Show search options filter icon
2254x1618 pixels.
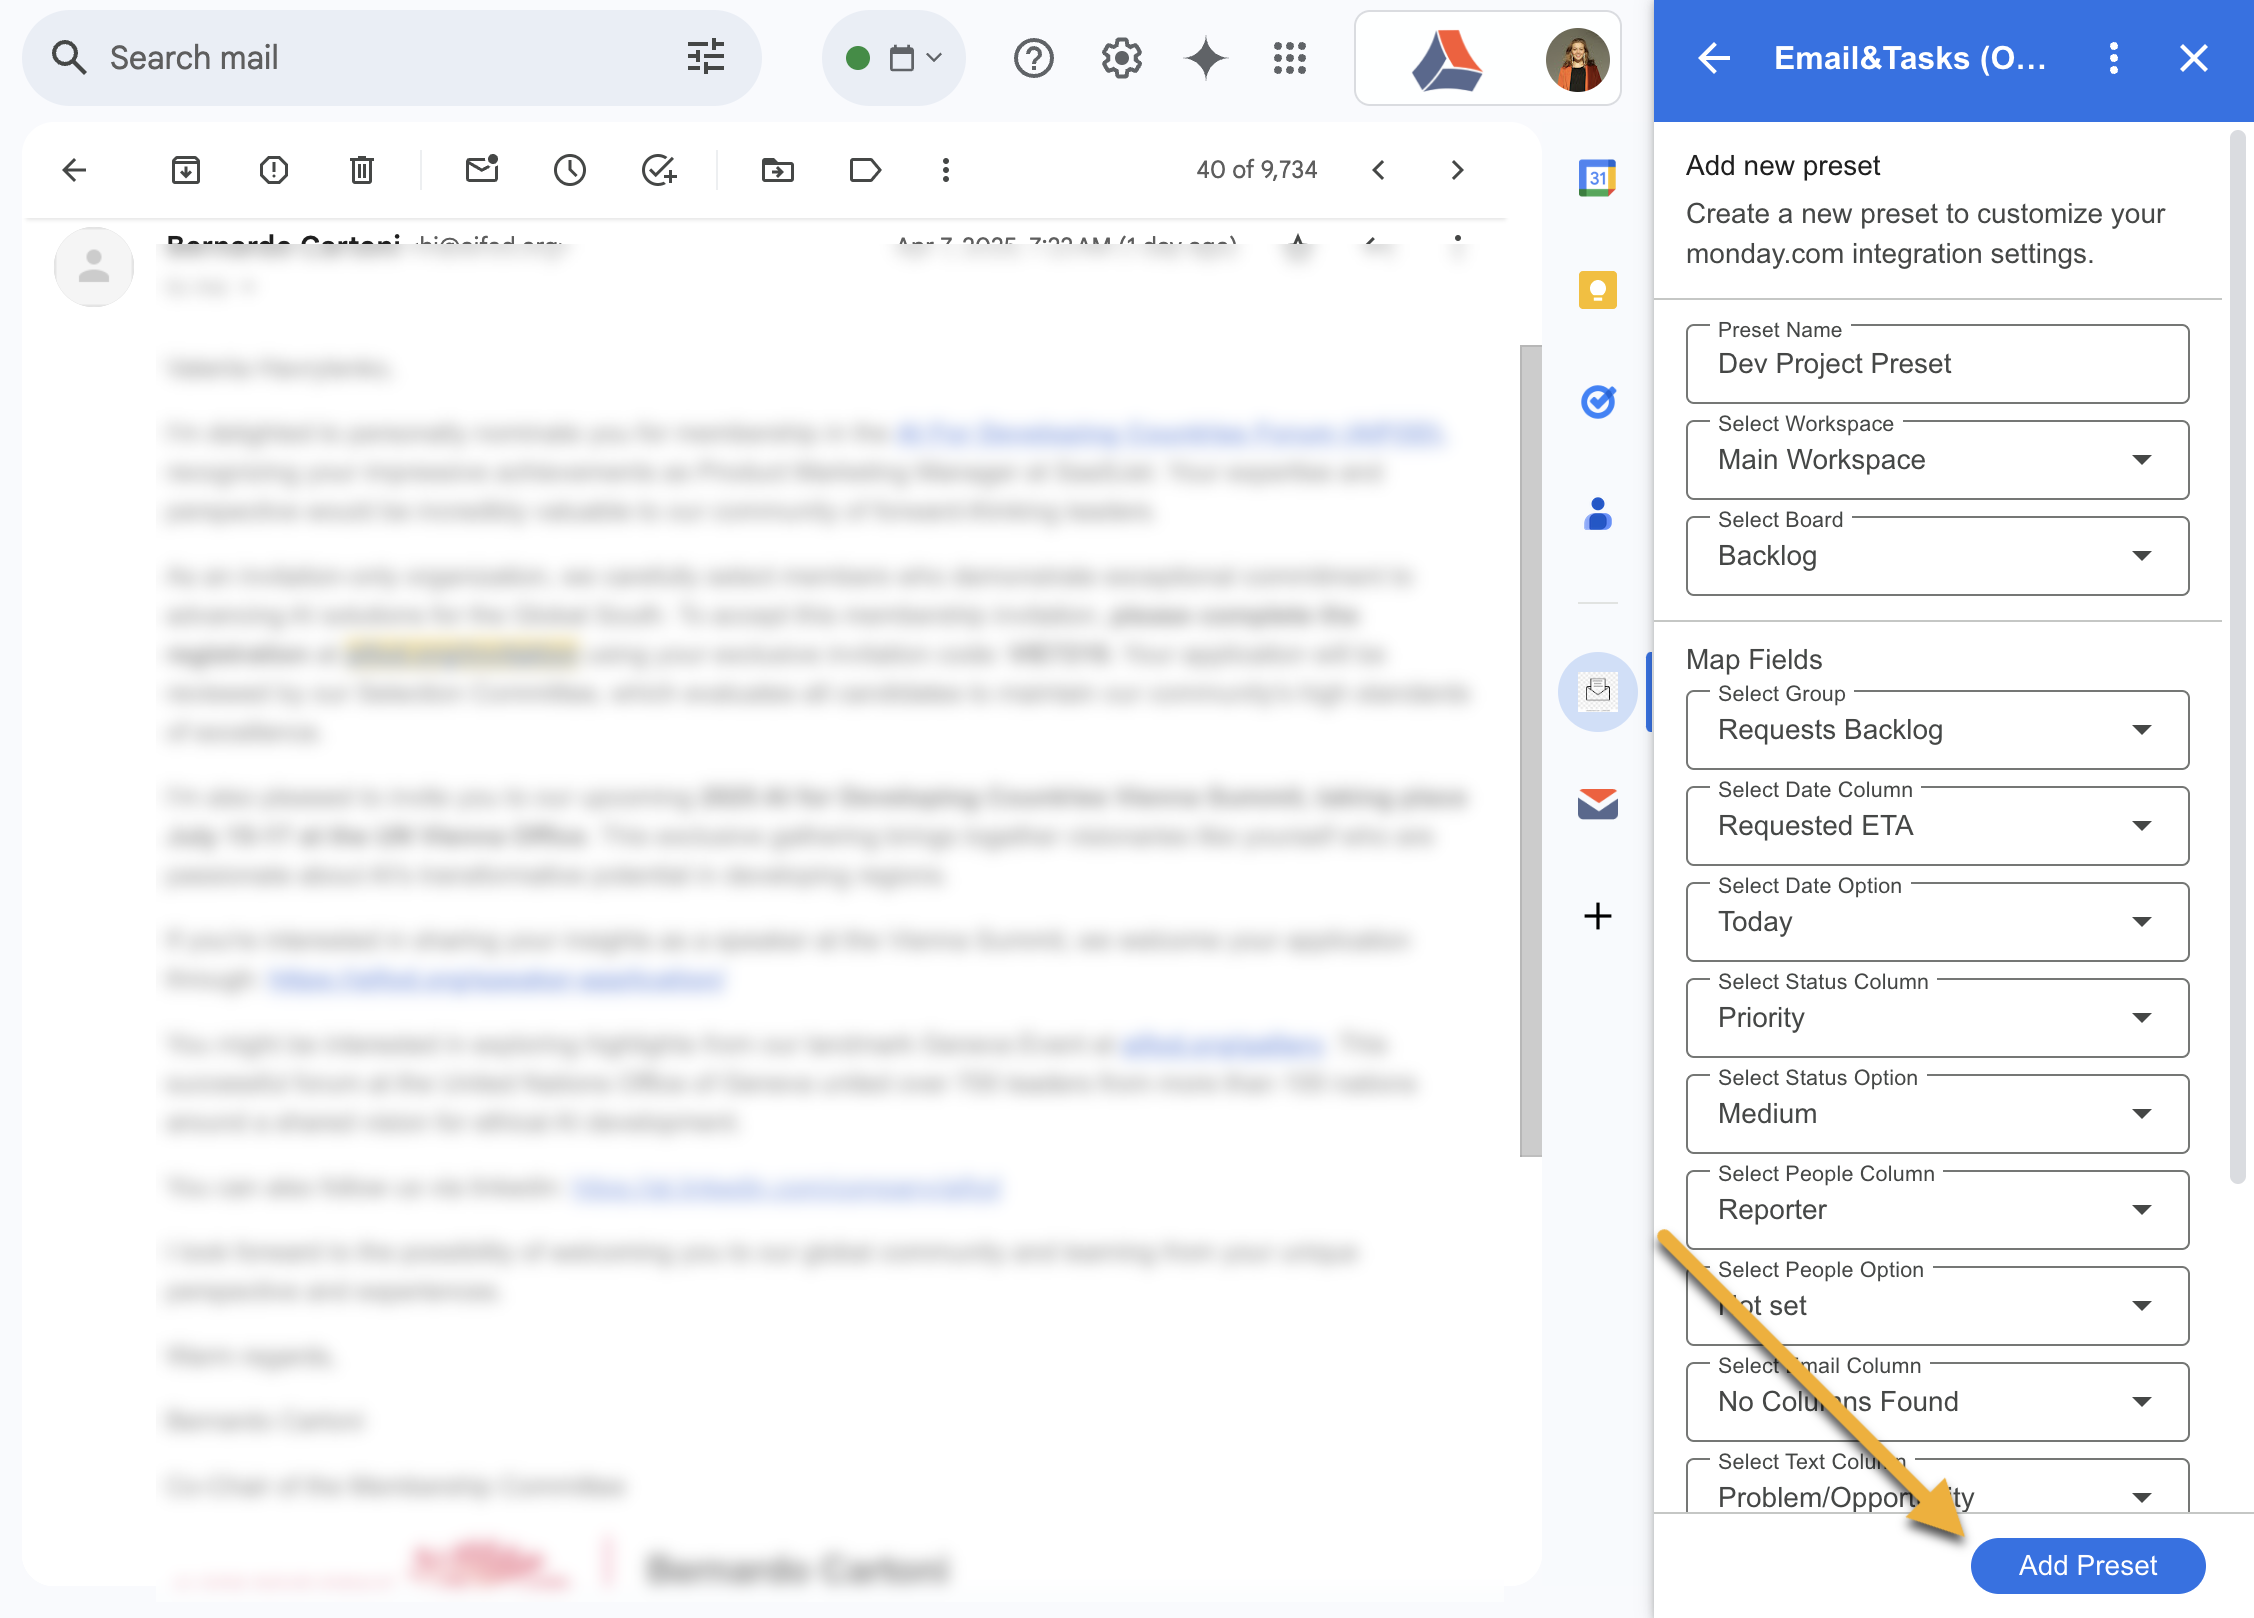click(706, 58)
